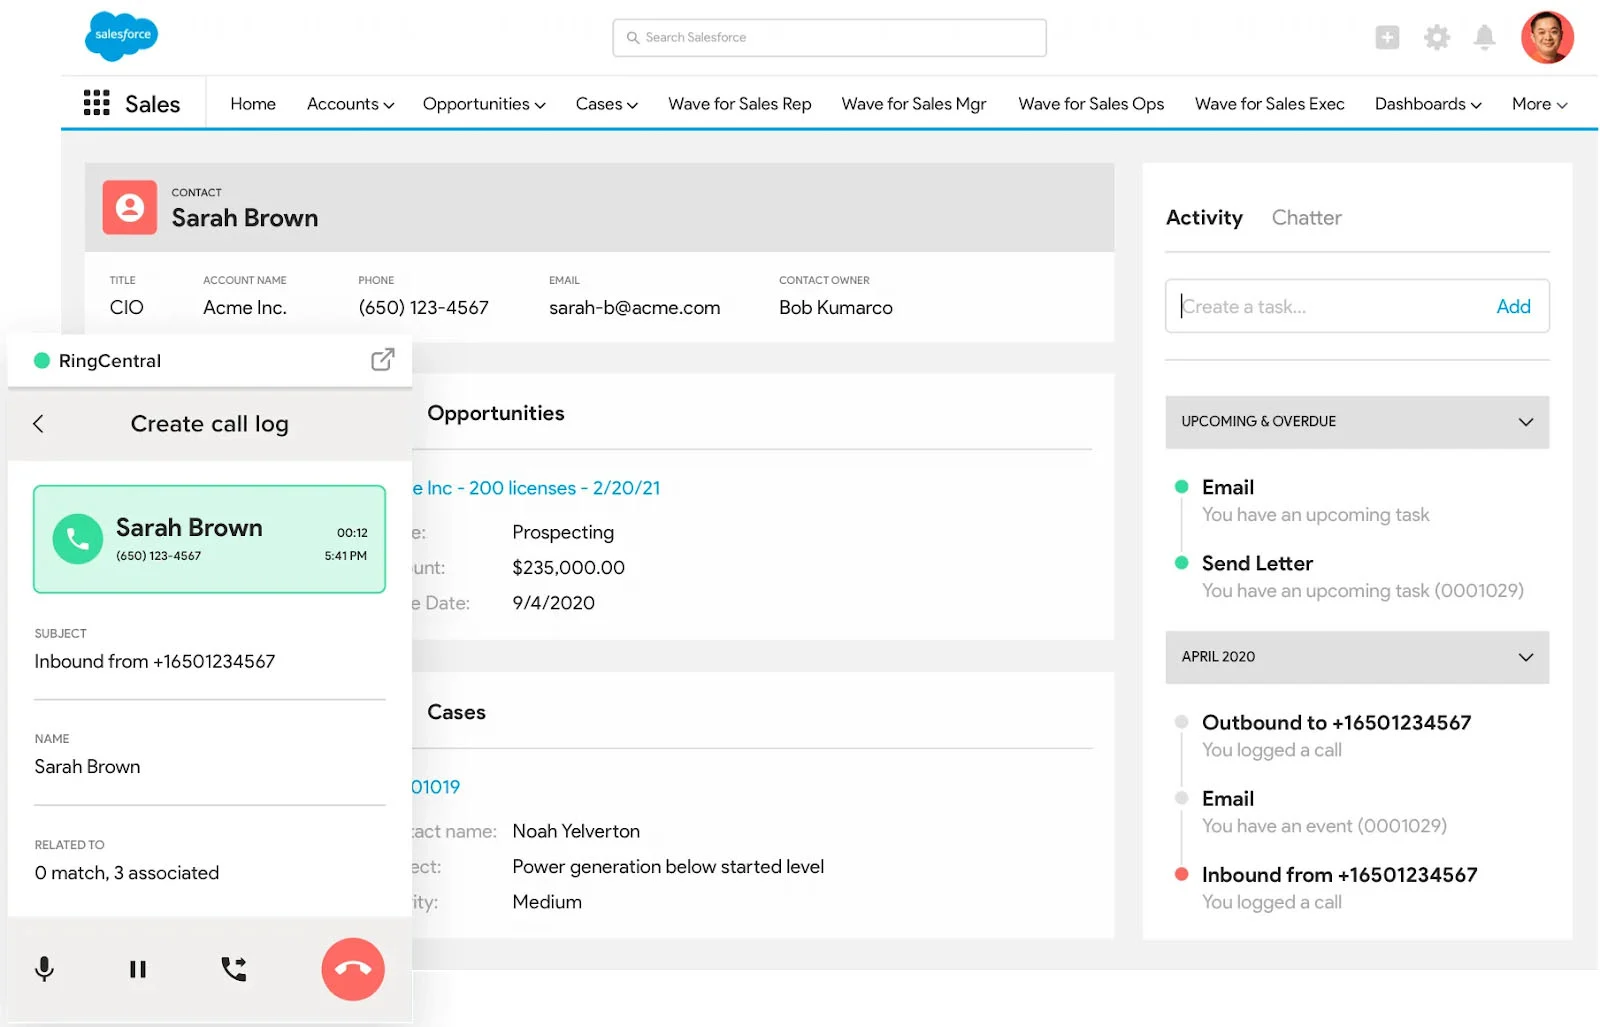Screen dimensions: 1600x1027
Task: Open Inbound from +16501234567 activity entry
Action: (1339, 875)
